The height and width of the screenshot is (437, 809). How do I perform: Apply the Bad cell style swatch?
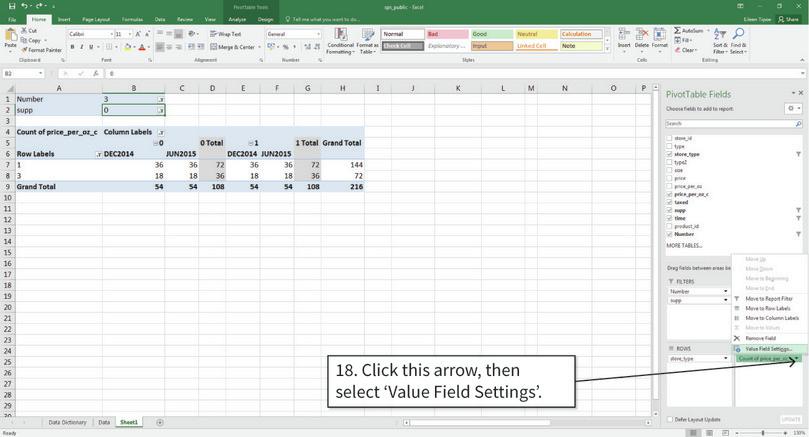(447, 34)
